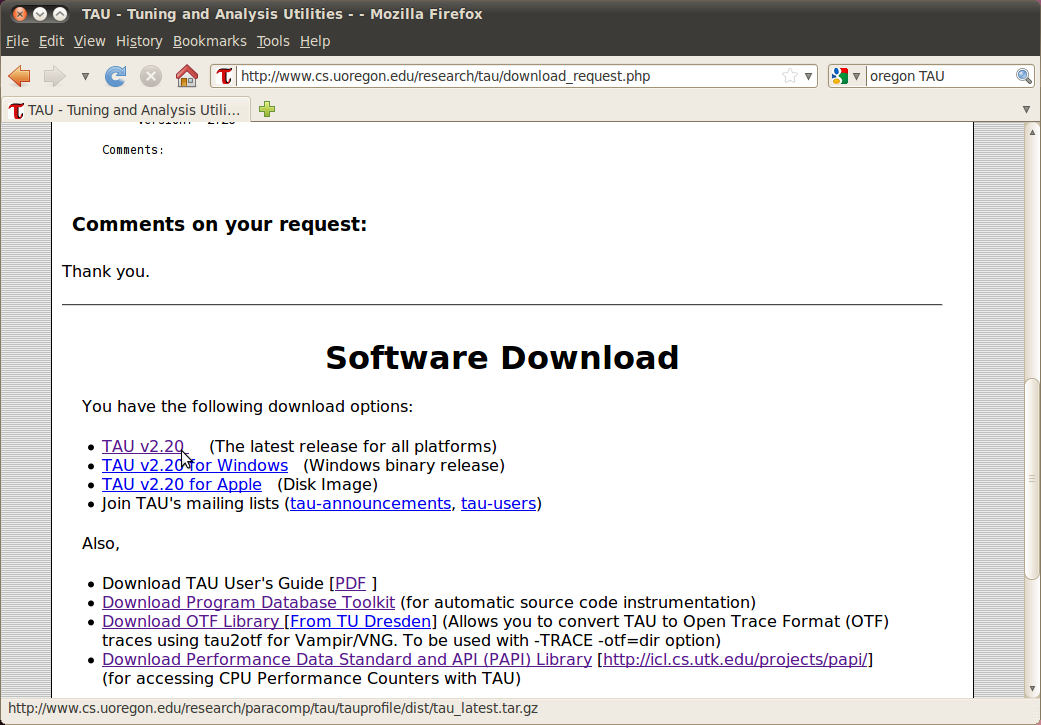Open the Bookmarks menu
The height and width of the screenshot is (725, 1041).
click(210, 41)
